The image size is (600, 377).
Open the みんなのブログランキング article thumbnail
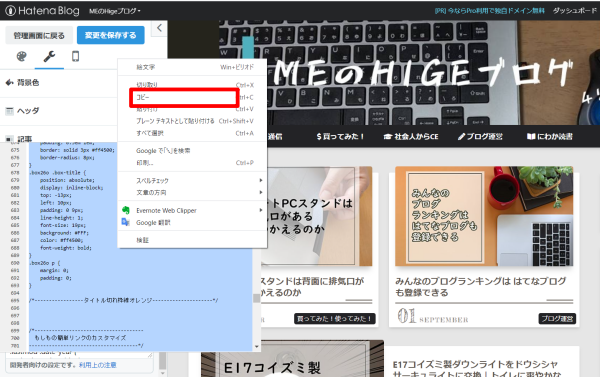(x=484, y=216)
